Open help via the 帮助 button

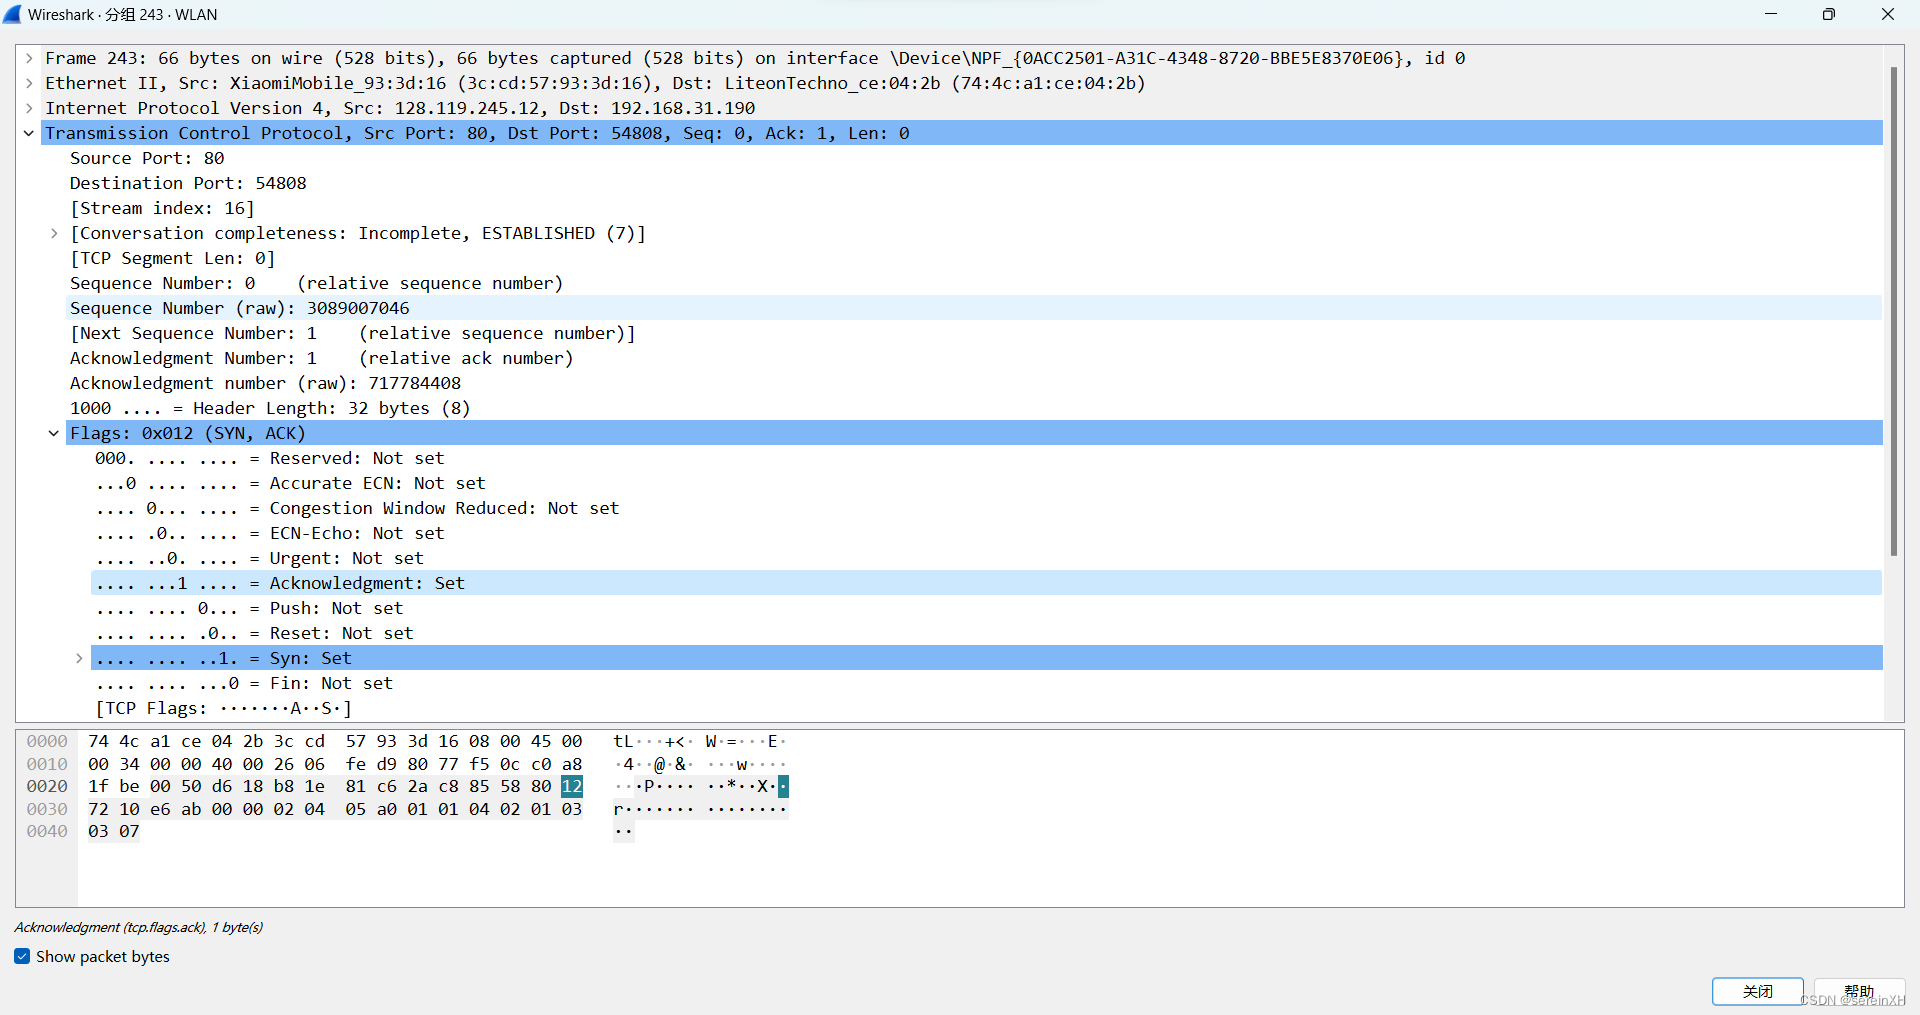click(x=1858, y=991)
